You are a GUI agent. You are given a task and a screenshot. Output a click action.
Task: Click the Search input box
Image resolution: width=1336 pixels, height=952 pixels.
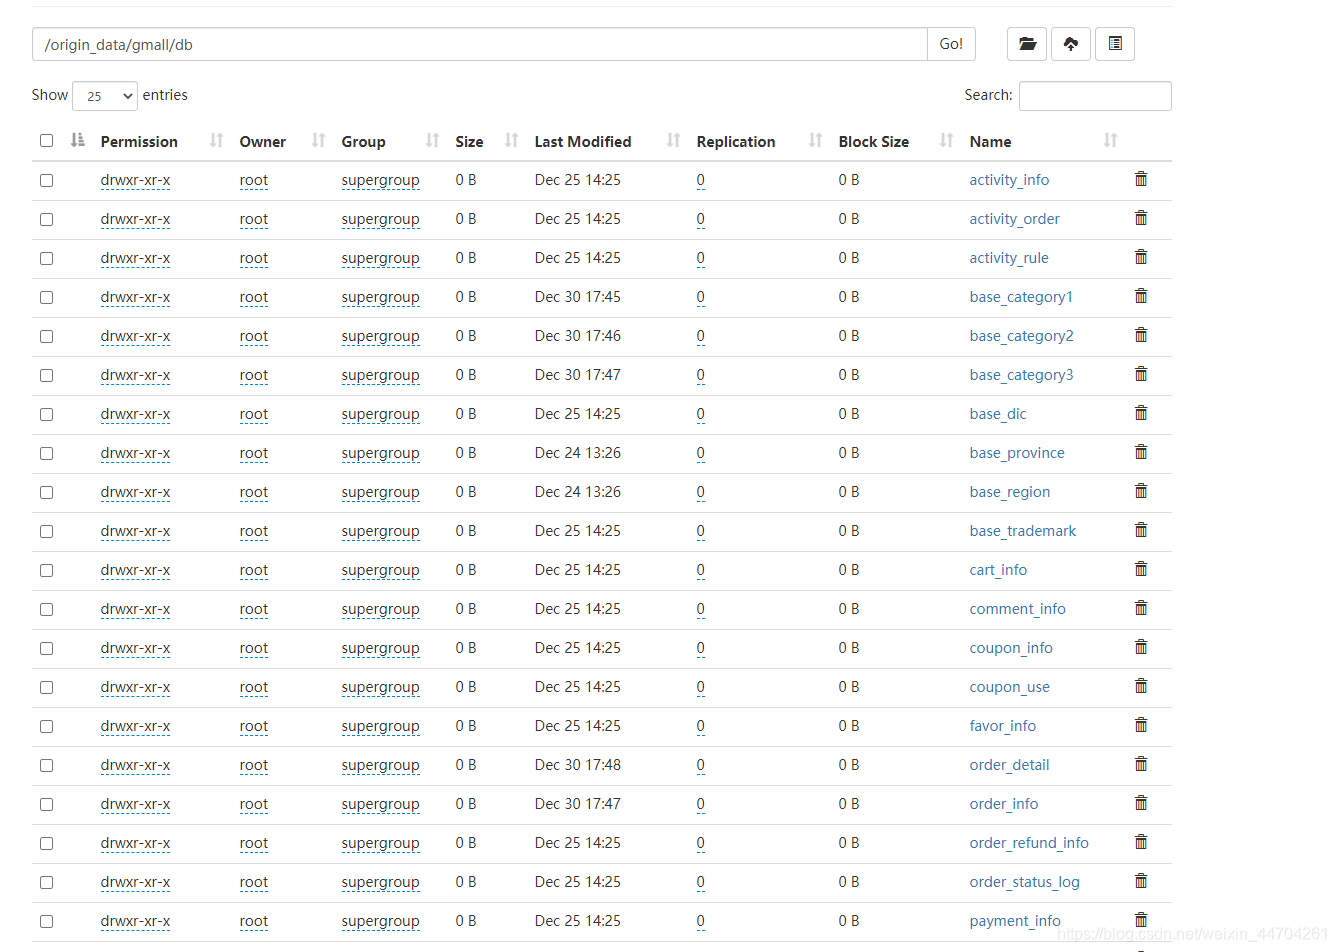[x=1095, y=96]
